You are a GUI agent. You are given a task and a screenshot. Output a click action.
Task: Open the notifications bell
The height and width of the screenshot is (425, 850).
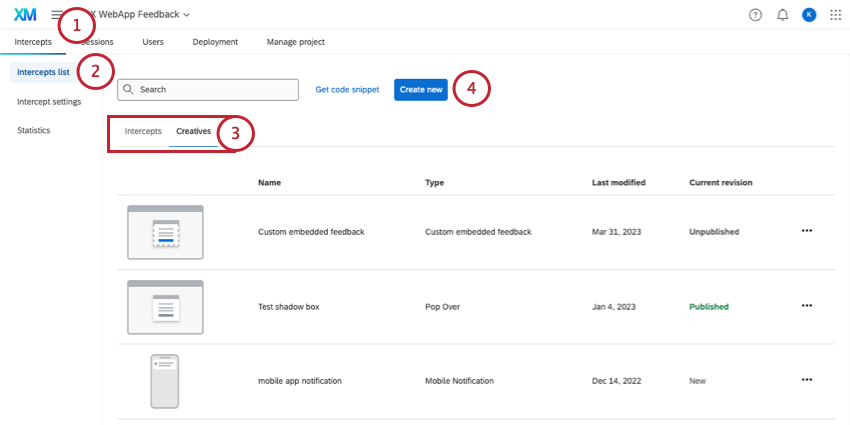(x=782, y=15)
